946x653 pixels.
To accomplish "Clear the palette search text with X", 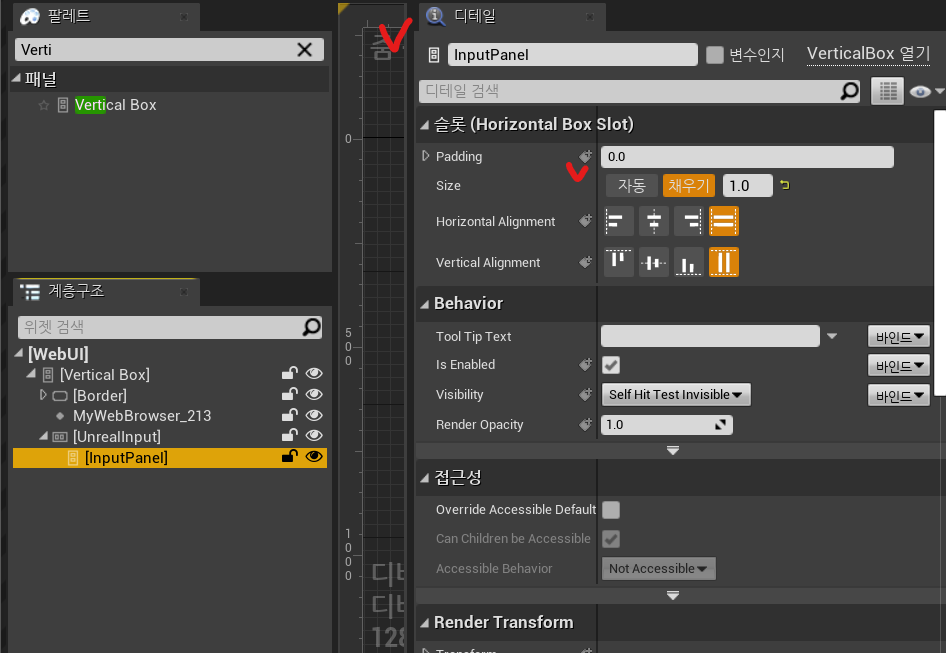I will (x=305, y=50).
